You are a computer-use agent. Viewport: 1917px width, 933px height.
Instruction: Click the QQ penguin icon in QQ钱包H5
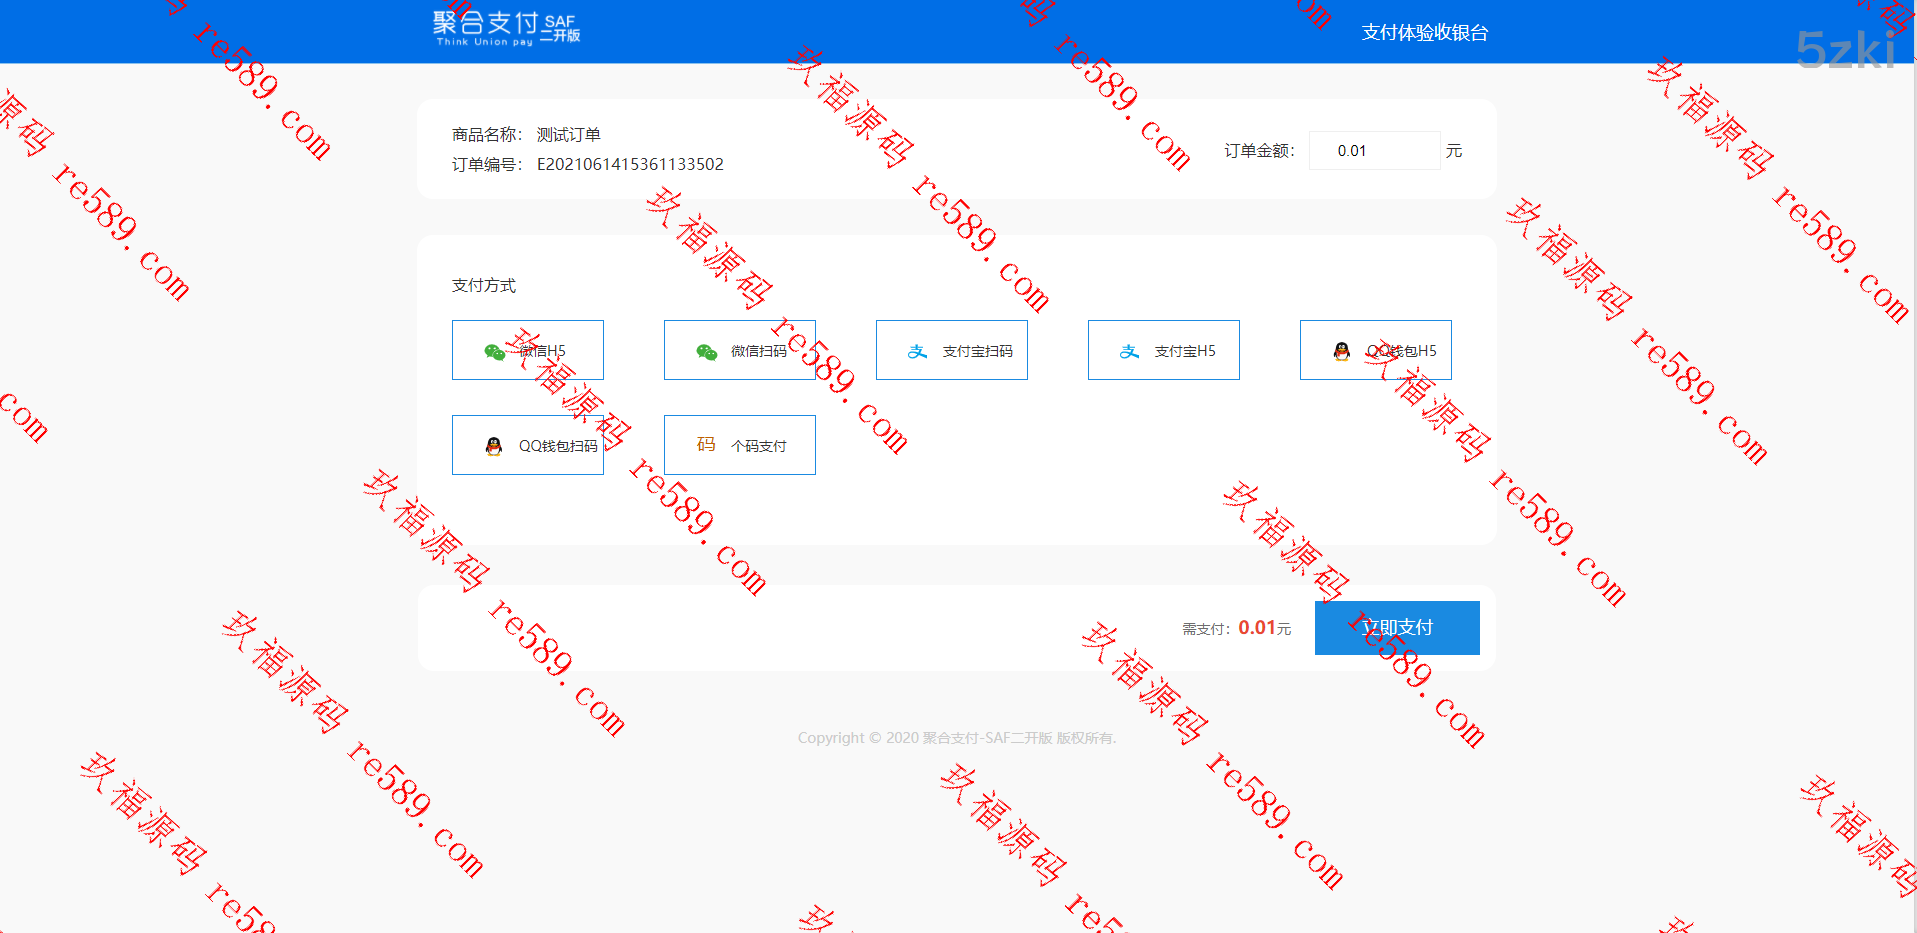pos(1341,351)
